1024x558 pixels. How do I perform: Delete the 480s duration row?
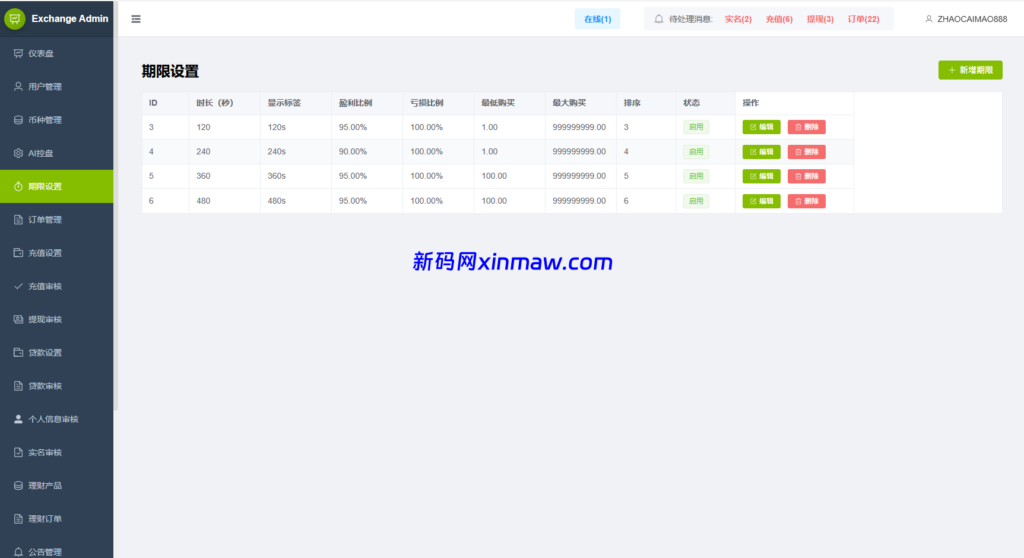(807, 201)
